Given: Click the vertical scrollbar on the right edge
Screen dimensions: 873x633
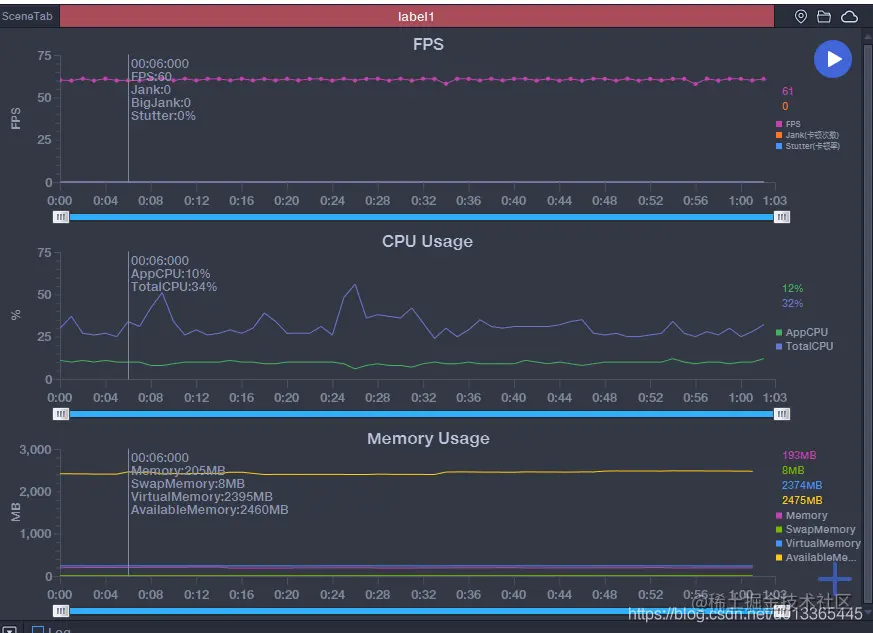Looking at the screenshot, I should (867, 323).
